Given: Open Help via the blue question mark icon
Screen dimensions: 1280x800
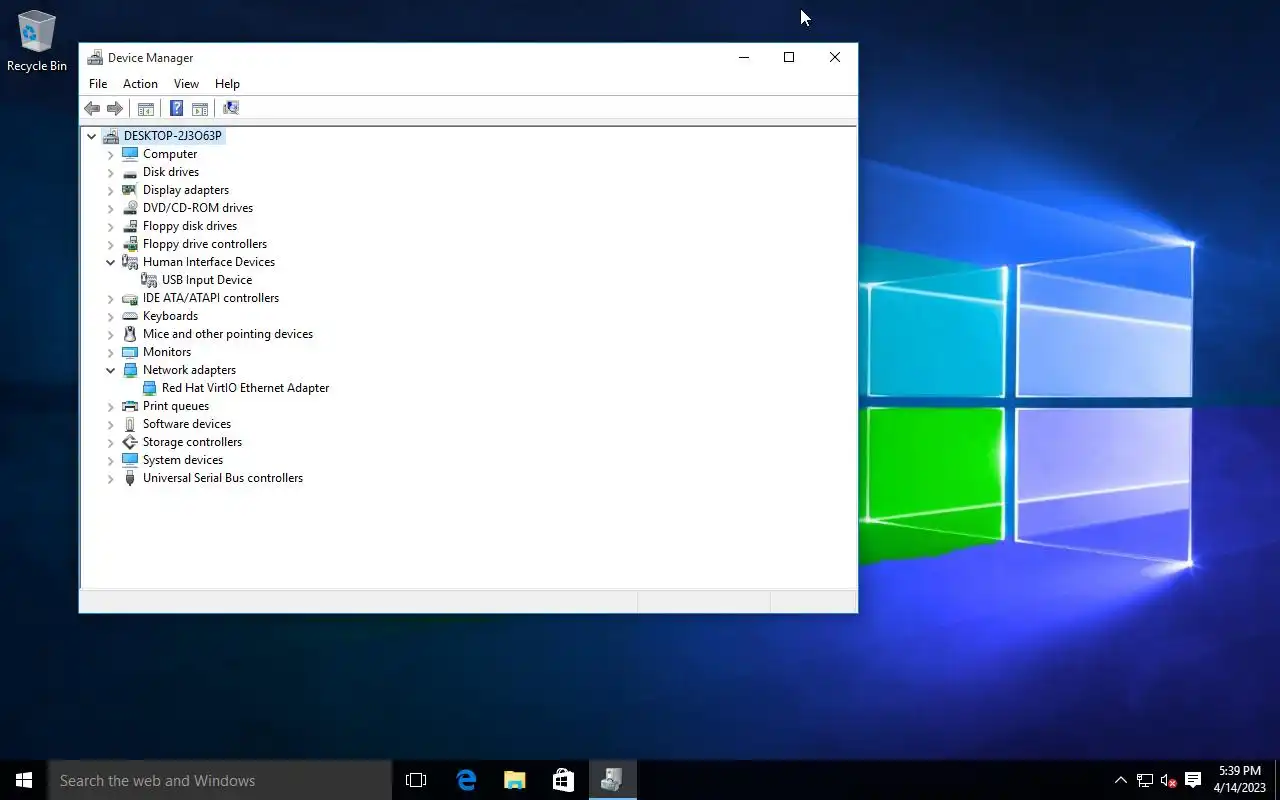Looking at the screenshot, I should [x=177, y=108].
